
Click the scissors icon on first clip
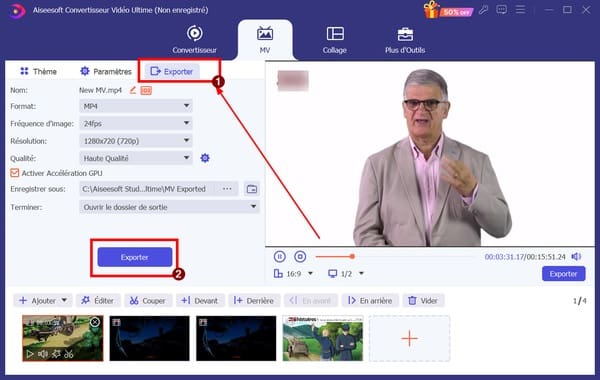(x=68, y=354)
